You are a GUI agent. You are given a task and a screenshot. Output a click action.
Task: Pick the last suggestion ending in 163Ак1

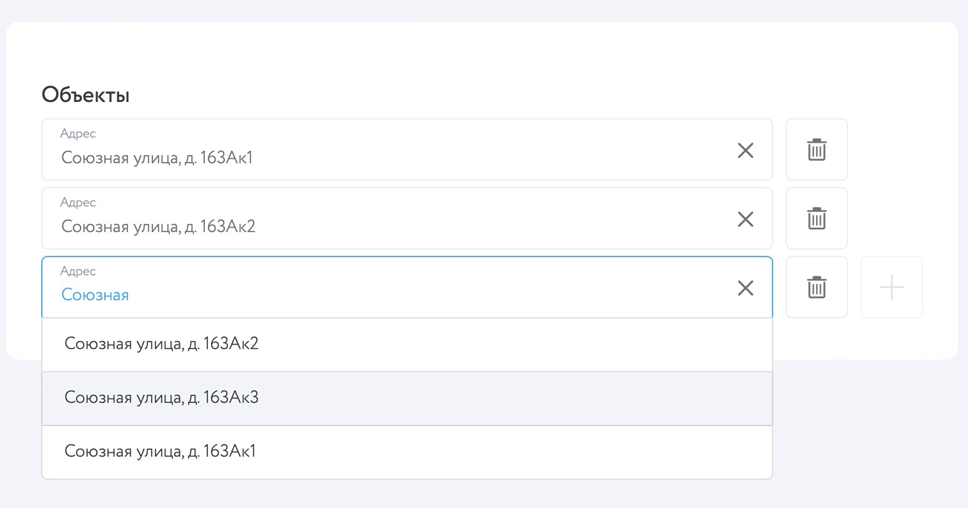[x=160, y=452]
